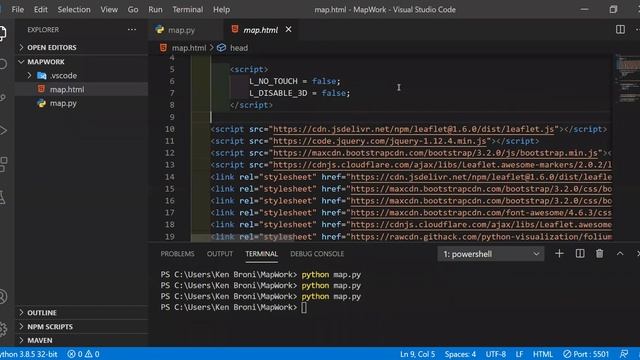The image size is (640, 360).
Task: Create a new terminal with plus icon
Action: [x=559, y=253]
